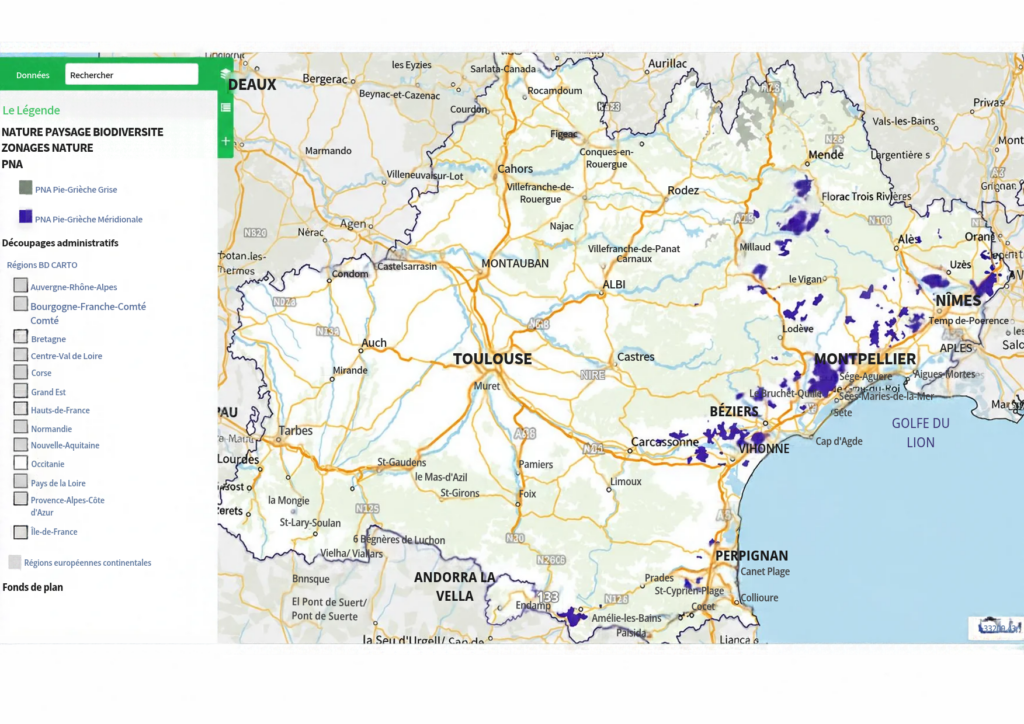The image size is (1024, 724).
Task: Click the blue Pie-Grièche Méridionale swatch
Action: tap(25, 216)
